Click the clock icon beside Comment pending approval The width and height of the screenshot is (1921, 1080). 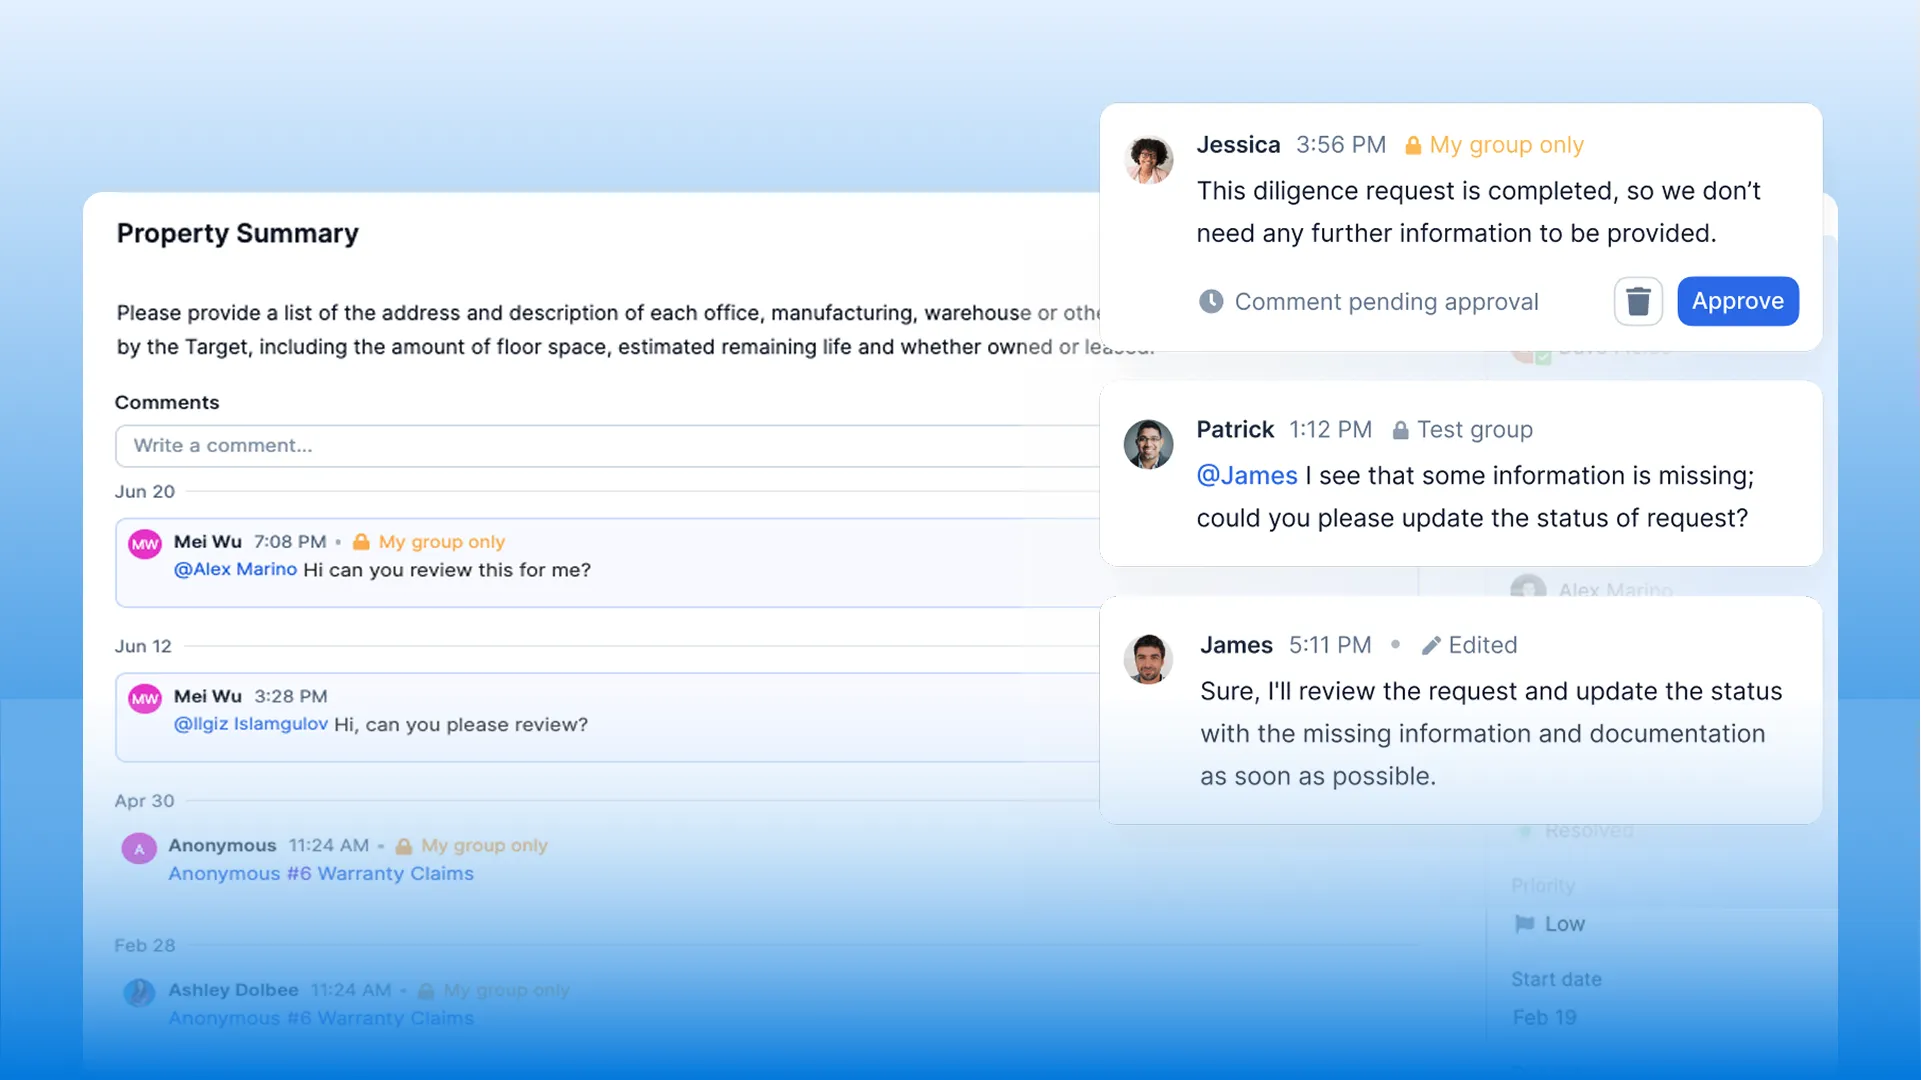point(1211,301)
